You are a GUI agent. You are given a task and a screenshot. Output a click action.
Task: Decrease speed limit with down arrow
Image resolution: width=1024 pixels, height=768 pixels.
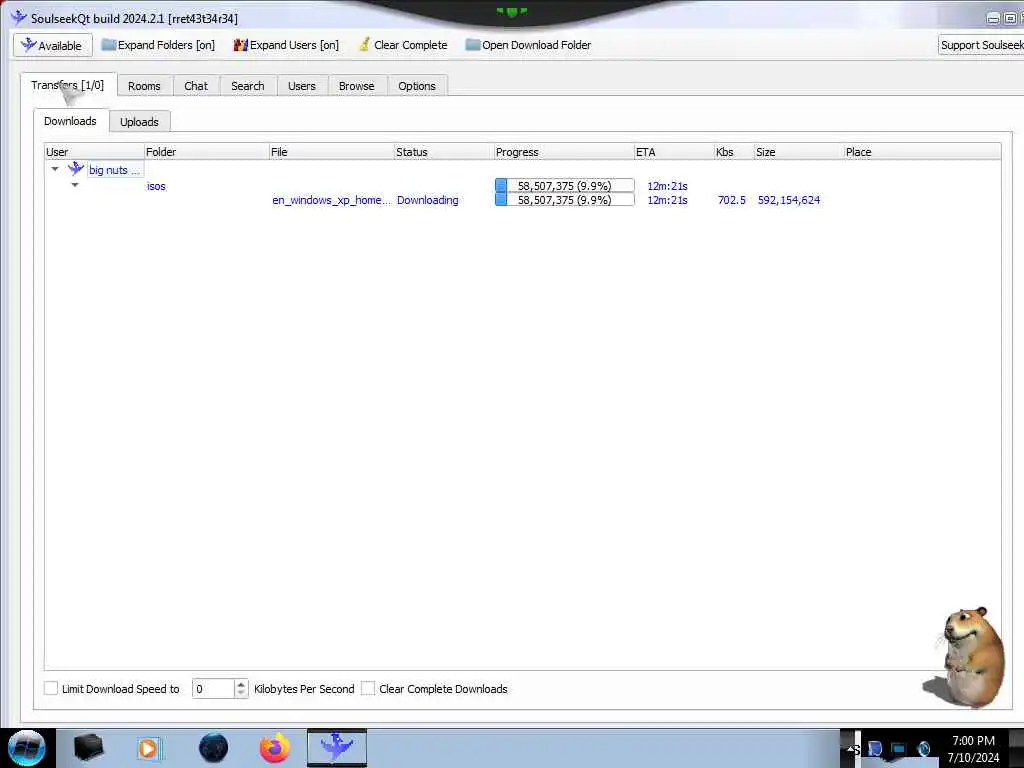point(241,693)
